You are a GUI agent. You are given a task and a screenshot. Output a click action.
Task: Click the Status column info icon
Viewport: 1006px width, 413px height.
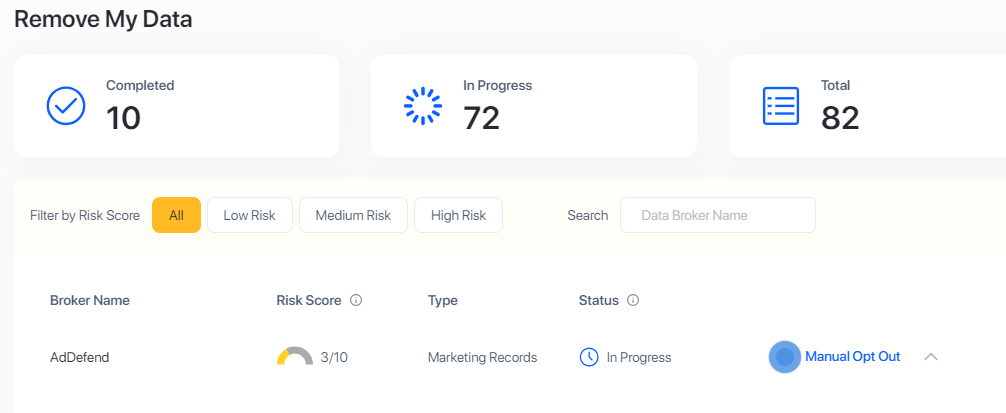pos(633,300)
